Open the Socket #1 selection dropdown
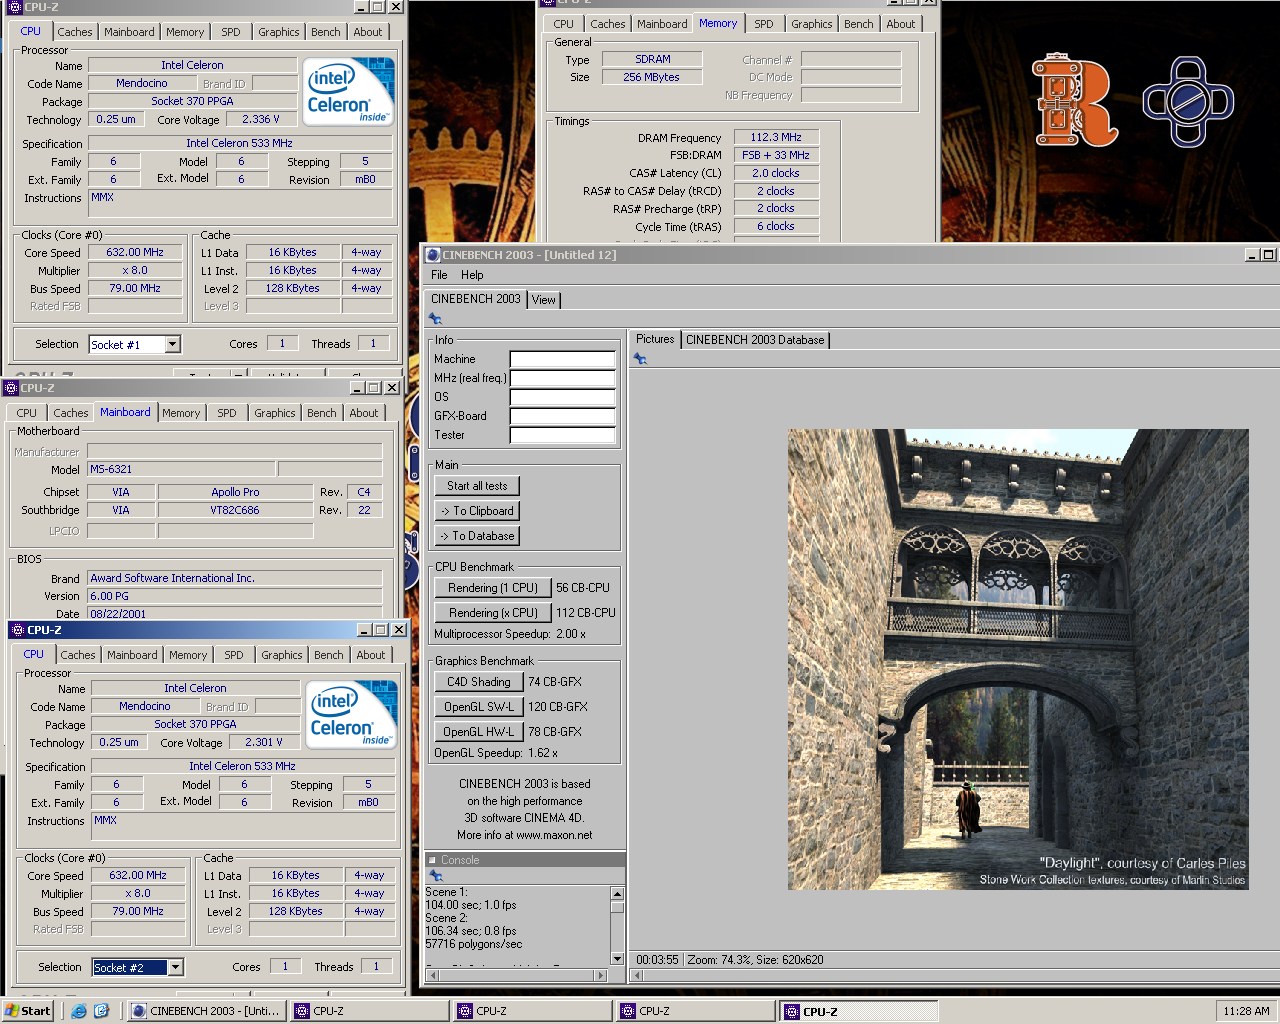The height and width of the screenshot is (1024, 1280). pyautogui.click(x=172, y=344)
